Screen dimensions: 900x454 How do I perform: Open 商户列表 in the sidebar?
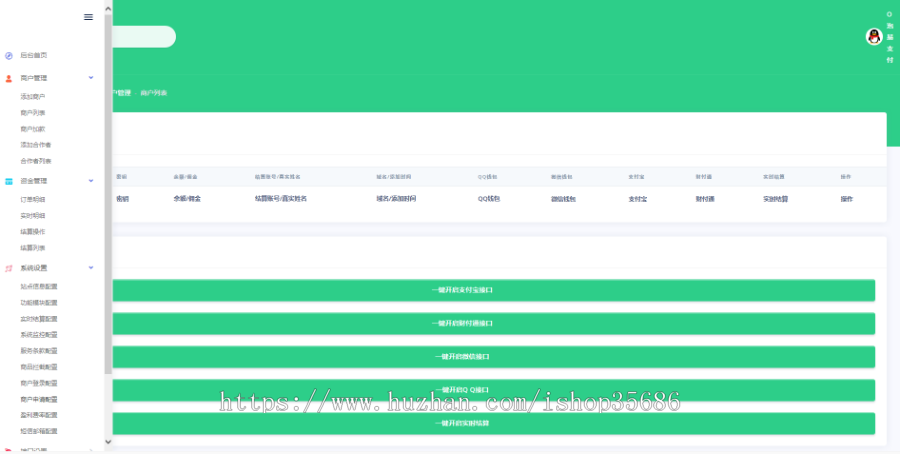point(33,113)
